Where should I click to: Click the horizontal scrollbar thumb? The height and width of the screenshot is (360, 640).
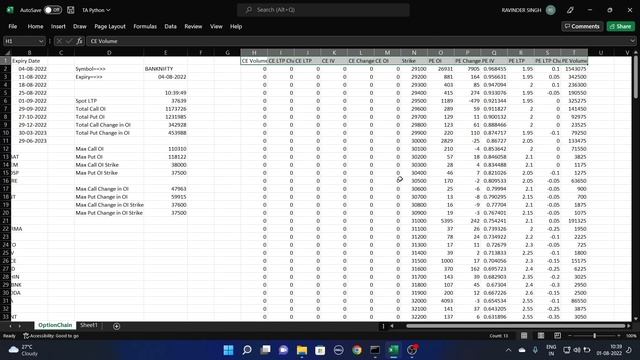tap(516, 326)
